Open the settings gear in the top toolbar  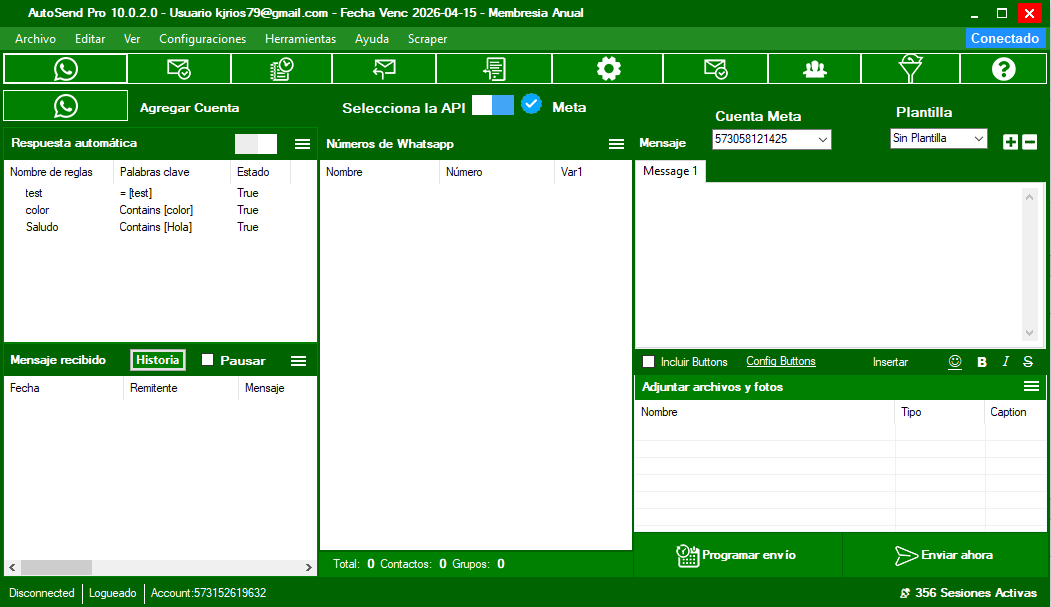tap(608, 69)
